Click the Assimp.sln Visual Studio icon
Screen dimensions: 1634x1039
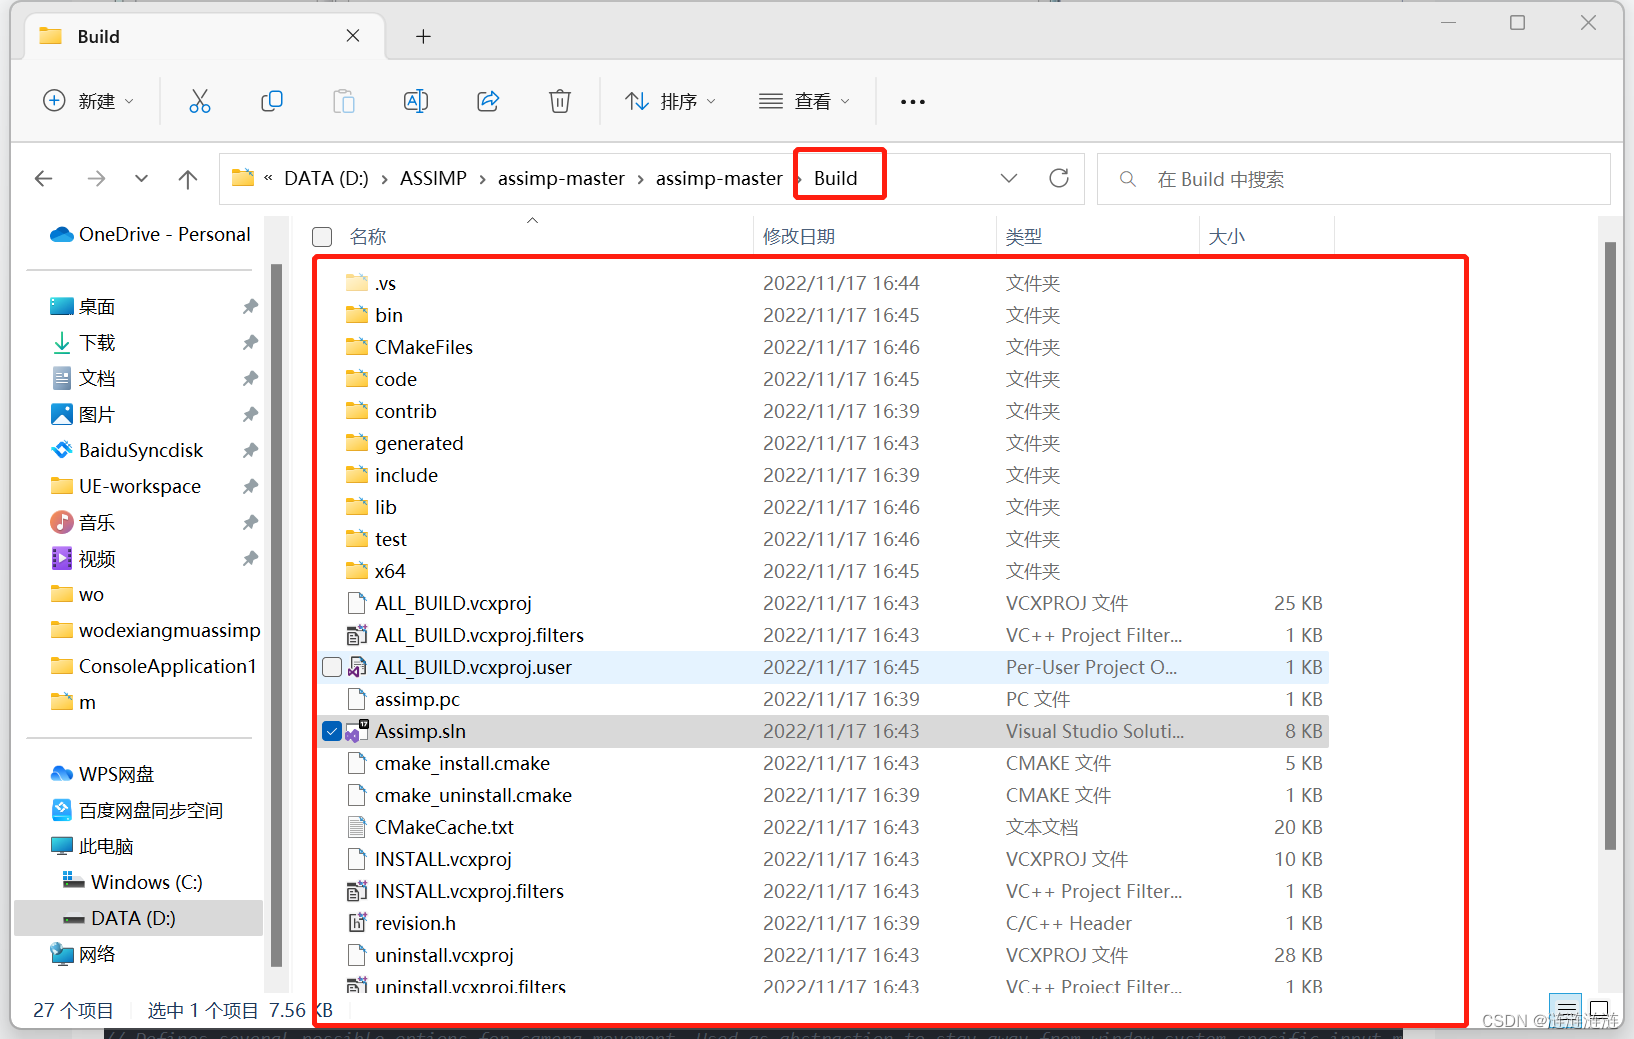pos(357,731)
